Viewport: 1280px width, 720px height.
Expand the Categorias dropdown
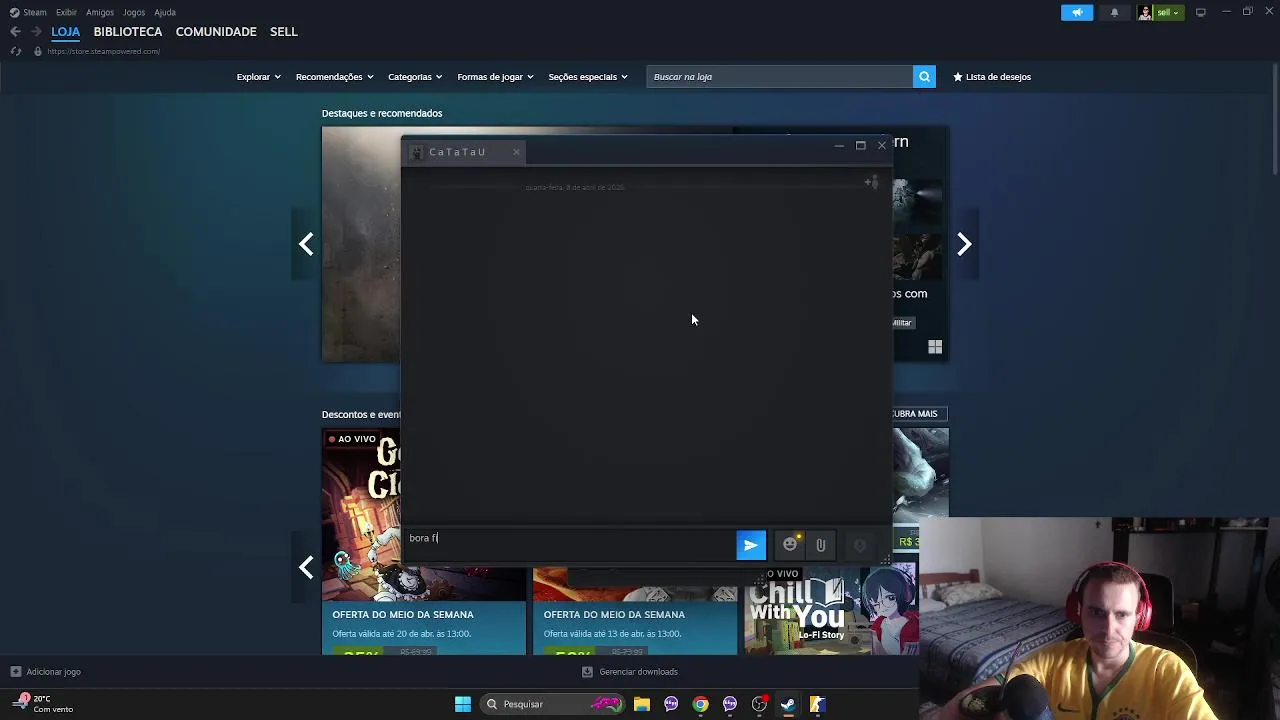(415, 77)
